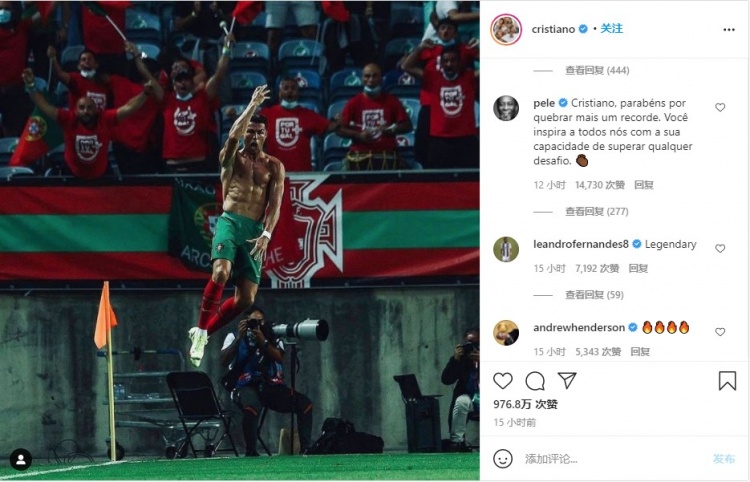The image size is (750, 482).
Task: Like the post with the heart icon
Action: coord(503,381)
